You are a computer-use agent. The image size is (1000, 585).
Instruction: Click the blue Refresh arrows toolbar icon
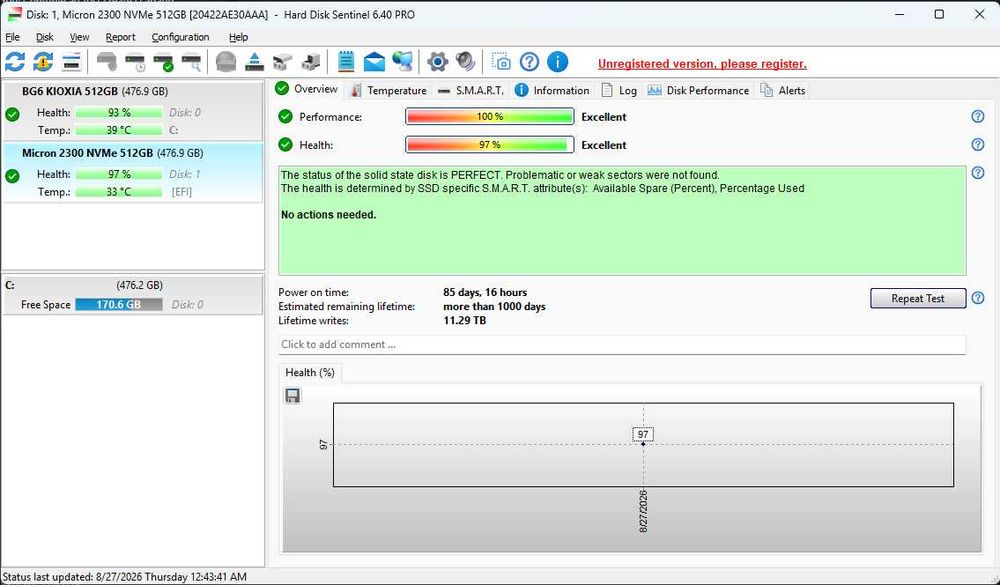(15, 62)
